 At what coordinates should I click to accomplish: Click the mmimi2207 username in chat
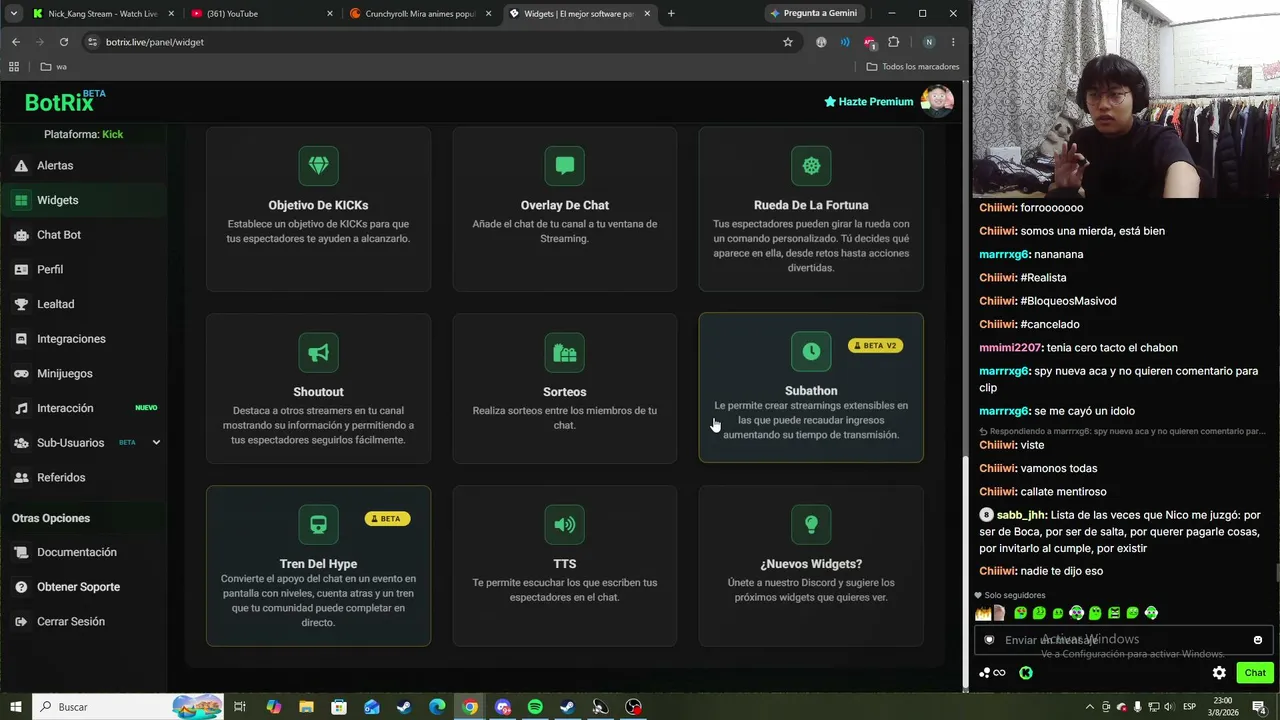click(1011, 348)
